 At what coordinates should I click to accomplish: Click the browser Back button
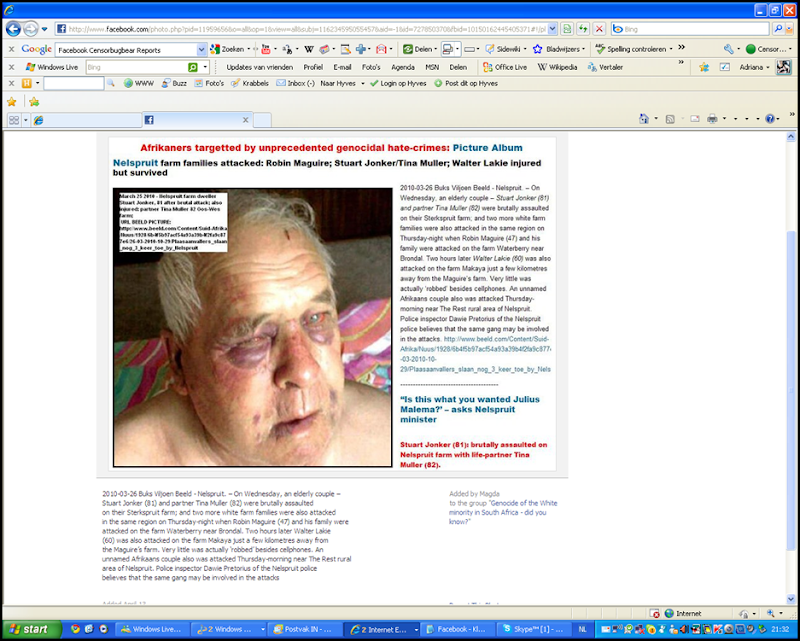click(x=11, y=29)
